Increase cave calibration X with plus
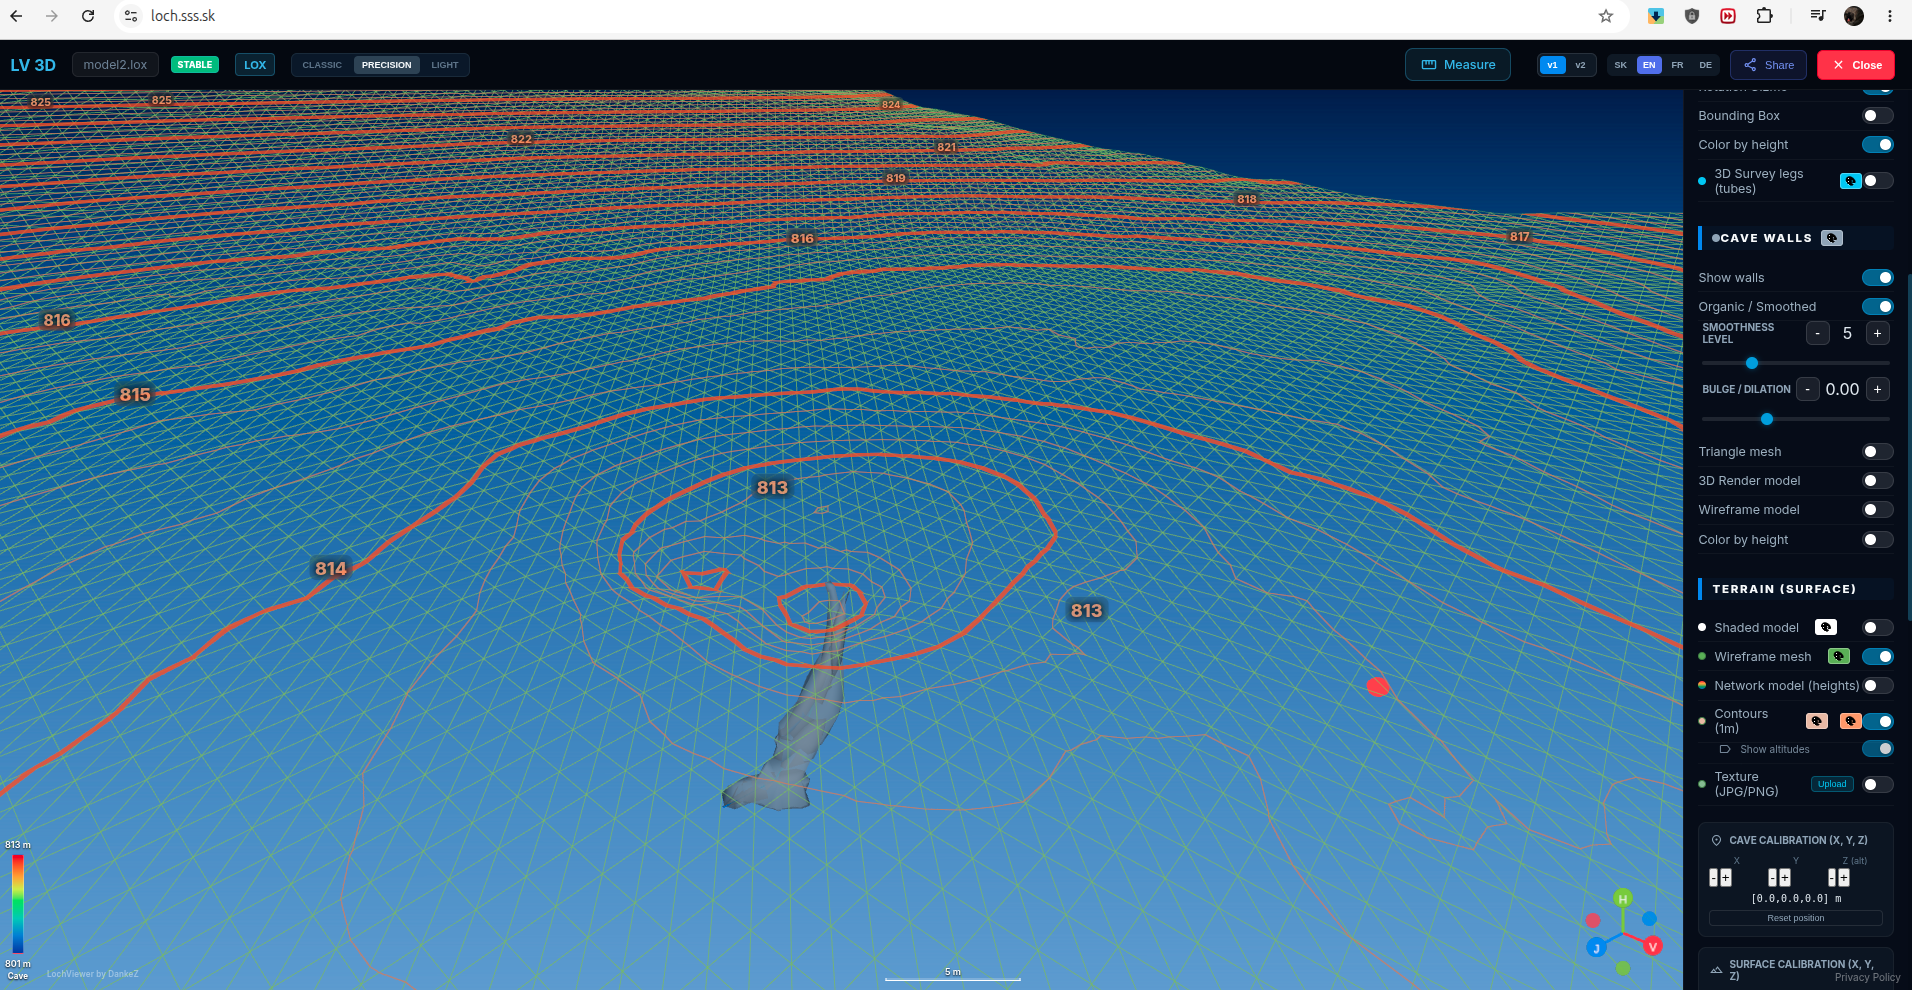 [1726, 877]
